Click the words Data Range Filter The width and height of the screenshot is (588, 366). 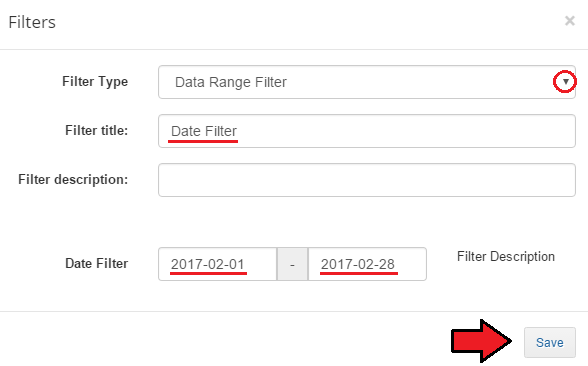[x=231, y=82]
